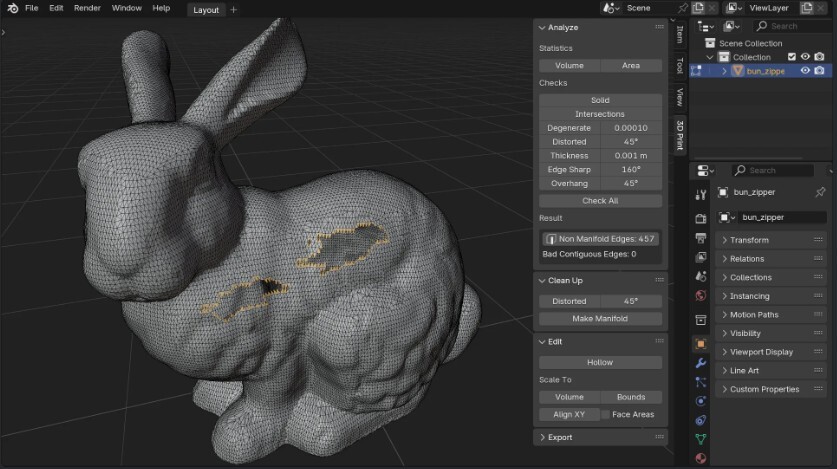Screen dimensions: 837x469
Task: Disable Collection render via camera icon
Action: 819,57
